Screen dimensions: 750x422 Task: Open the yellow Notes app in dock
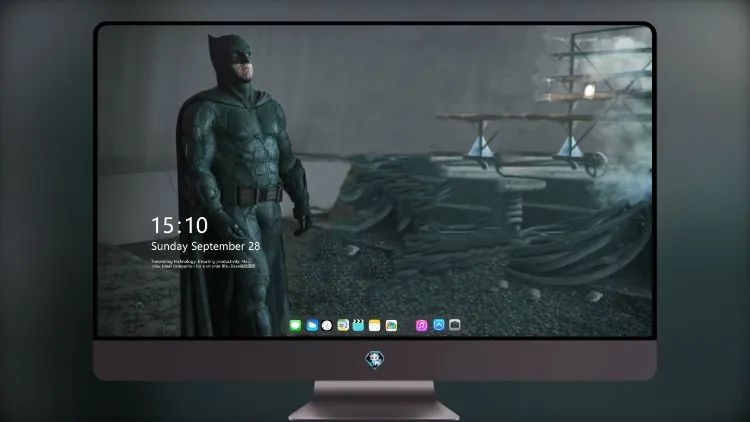(375, 325)
